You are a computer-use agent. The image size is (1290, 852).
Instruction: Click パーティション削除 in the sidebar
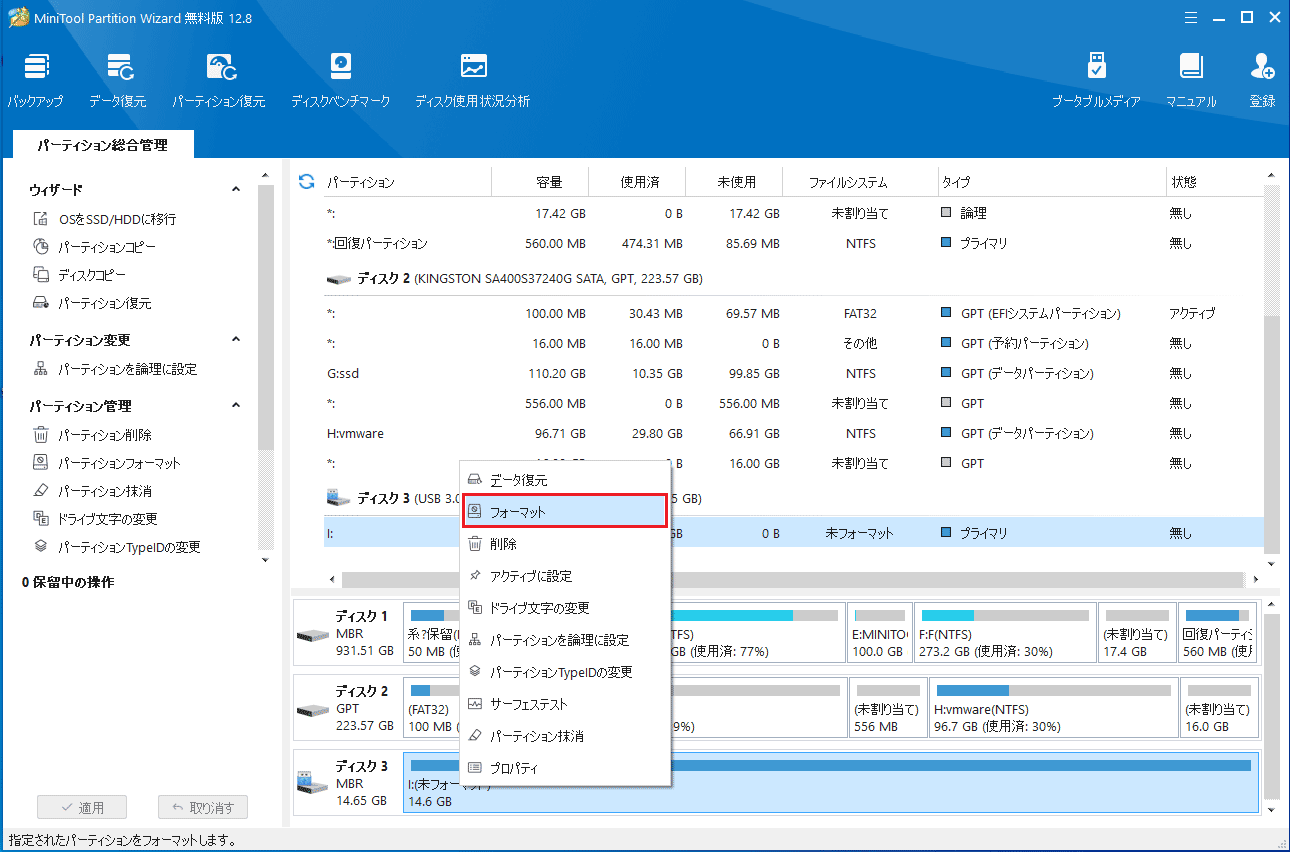[93, 435]
